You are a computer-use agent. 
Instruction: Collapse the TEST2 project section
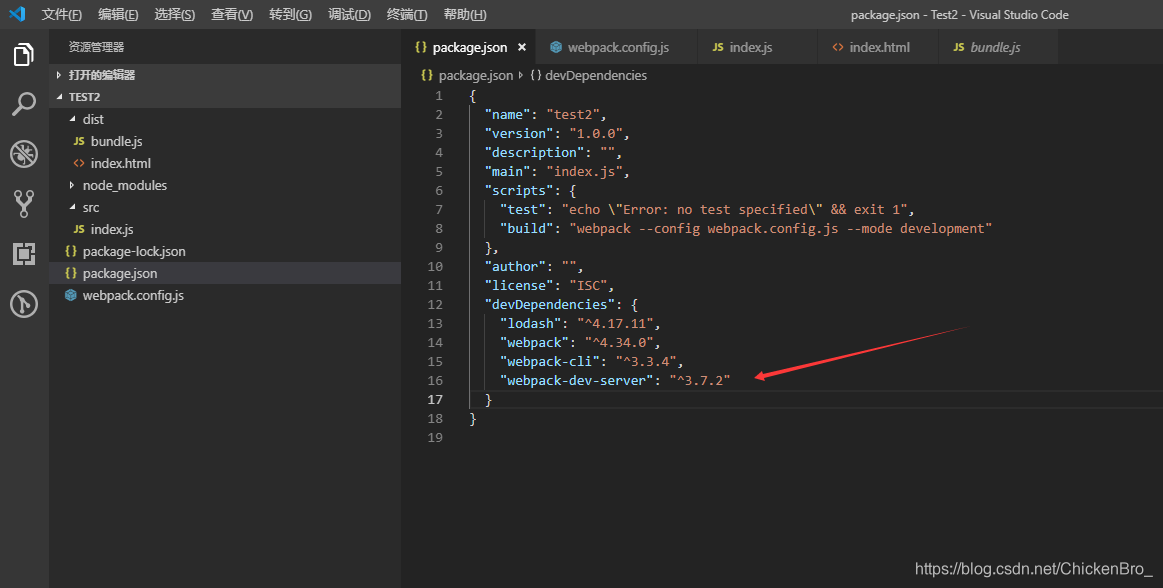[x=225, y=97]
